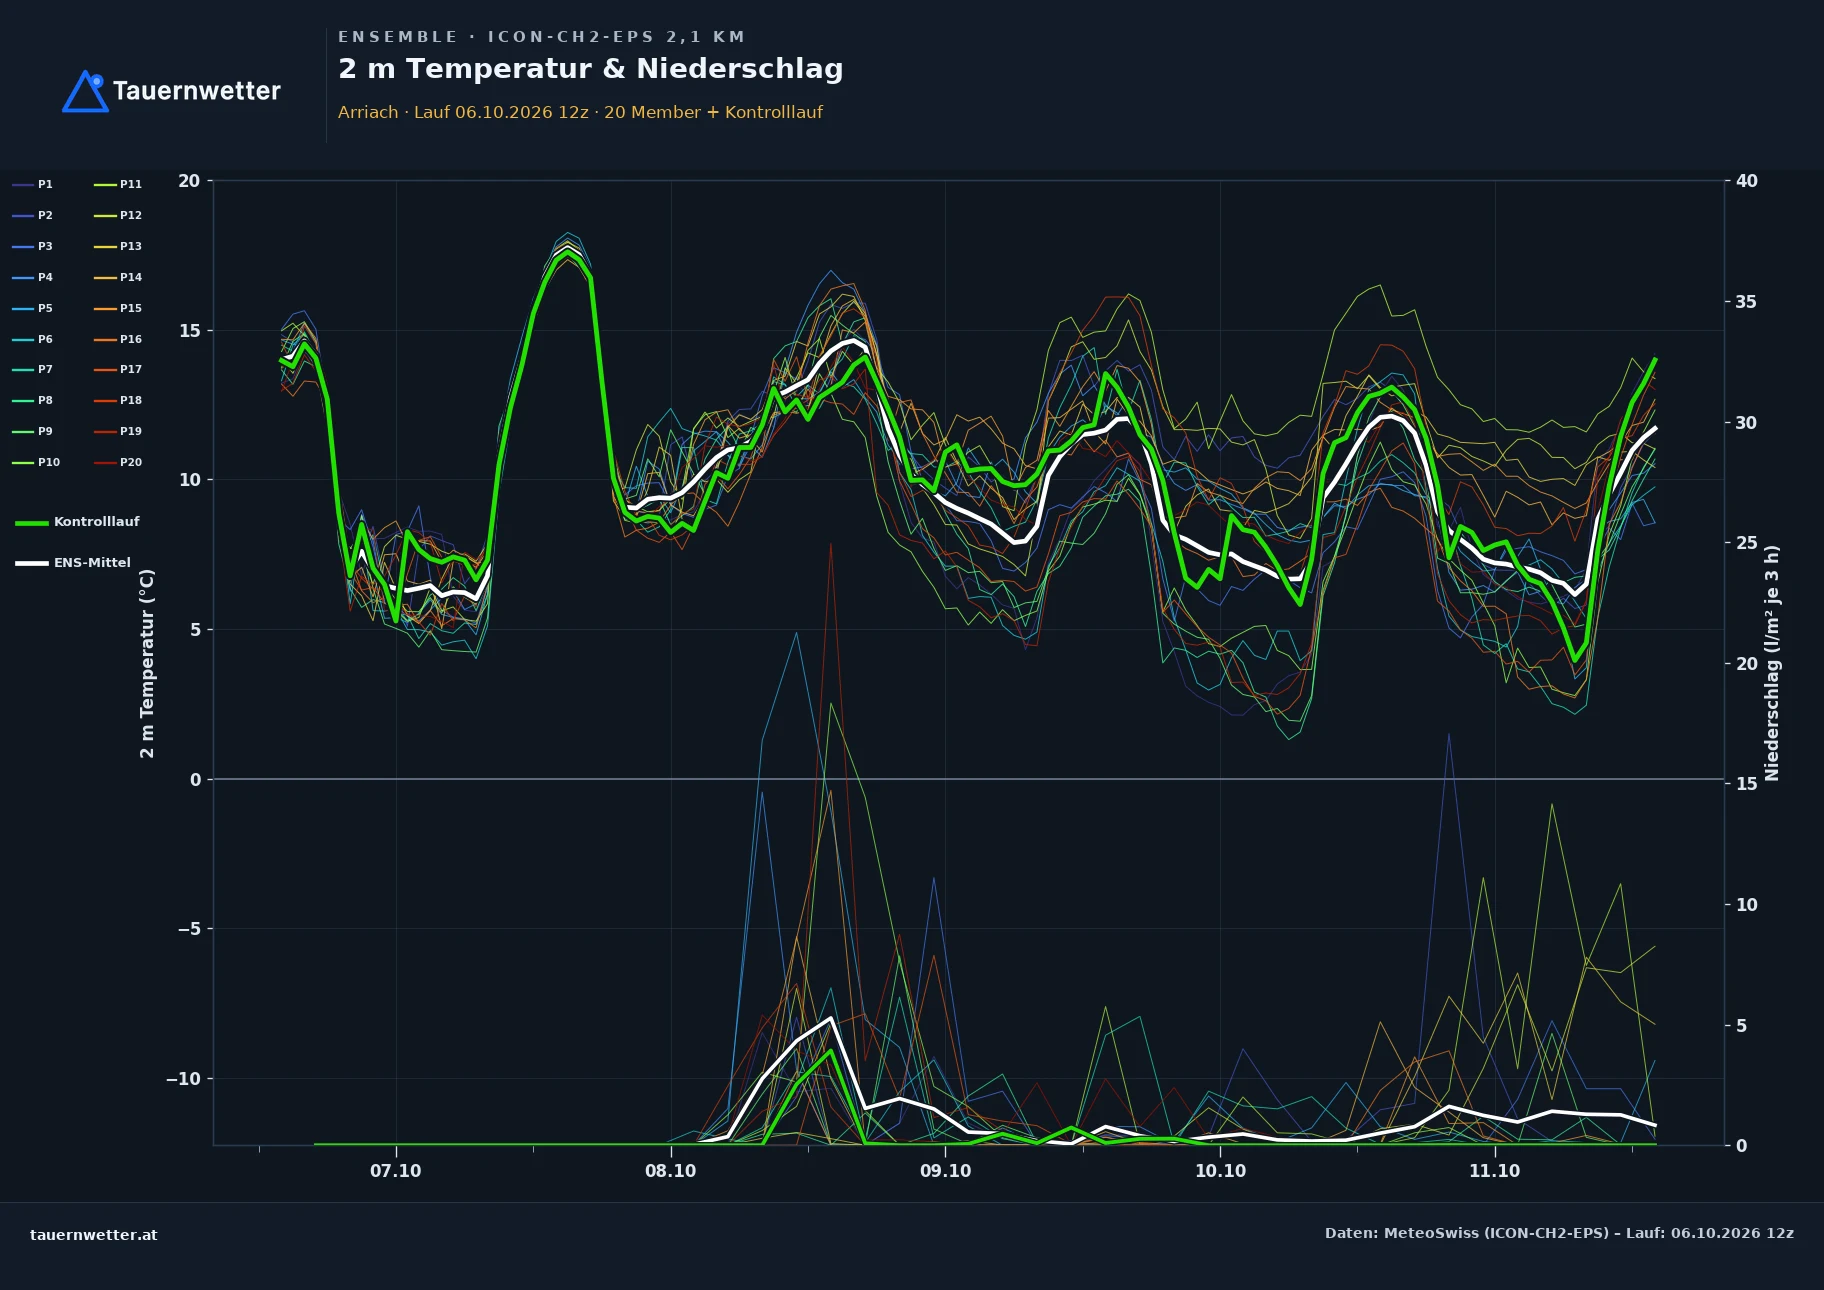Image resolution: width=1824 pixels, height=1290 pixels.
Task: Toggle the ENS-Mittel legend entry
Action: pyautogui.click(x=73, y=563)
